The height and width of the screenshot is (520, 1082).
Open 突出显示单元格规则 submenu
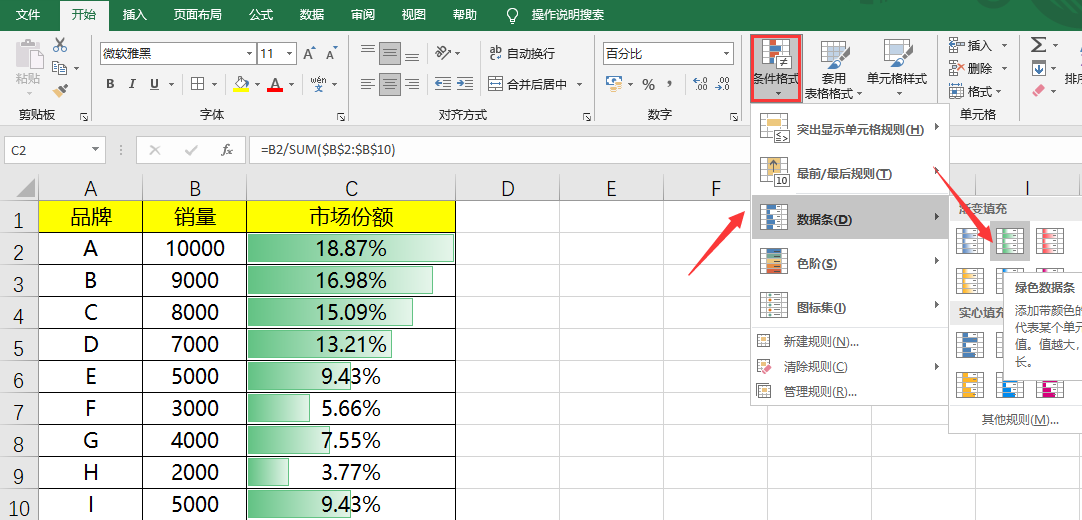pyautogui.click(x=849, y=129)
